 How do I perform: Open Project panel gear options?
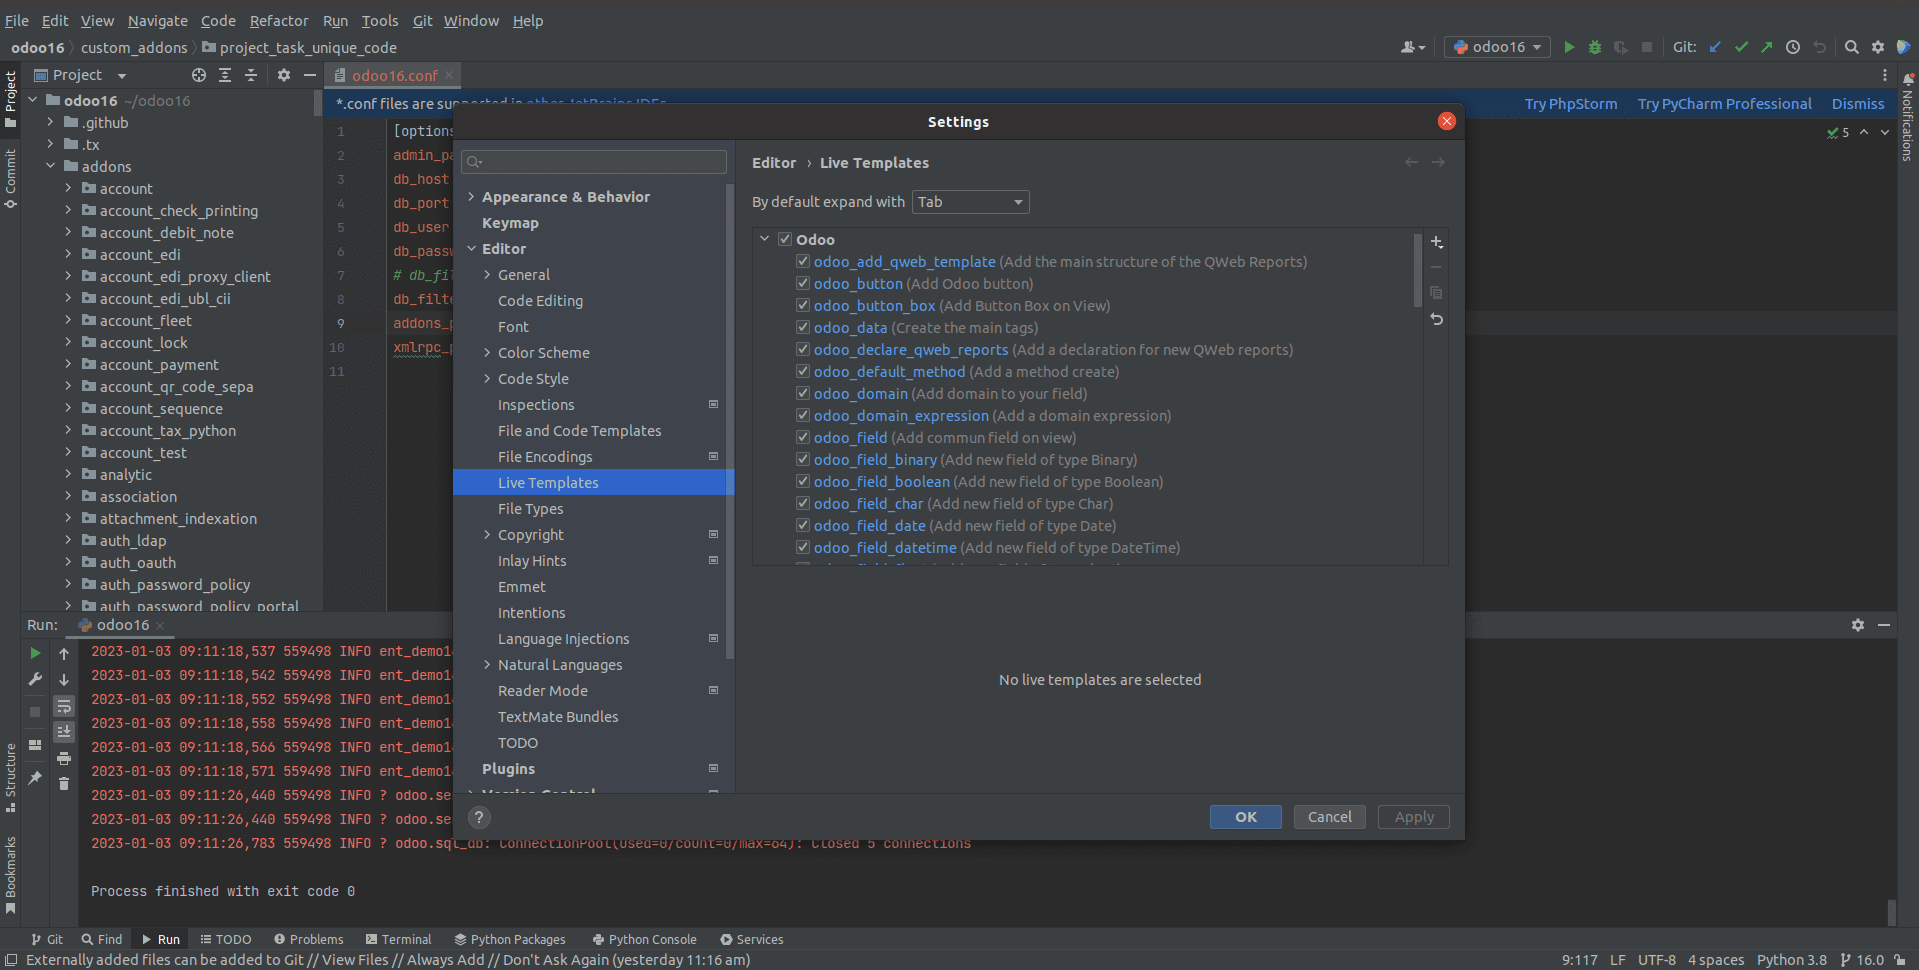click(x=284, y=75)
